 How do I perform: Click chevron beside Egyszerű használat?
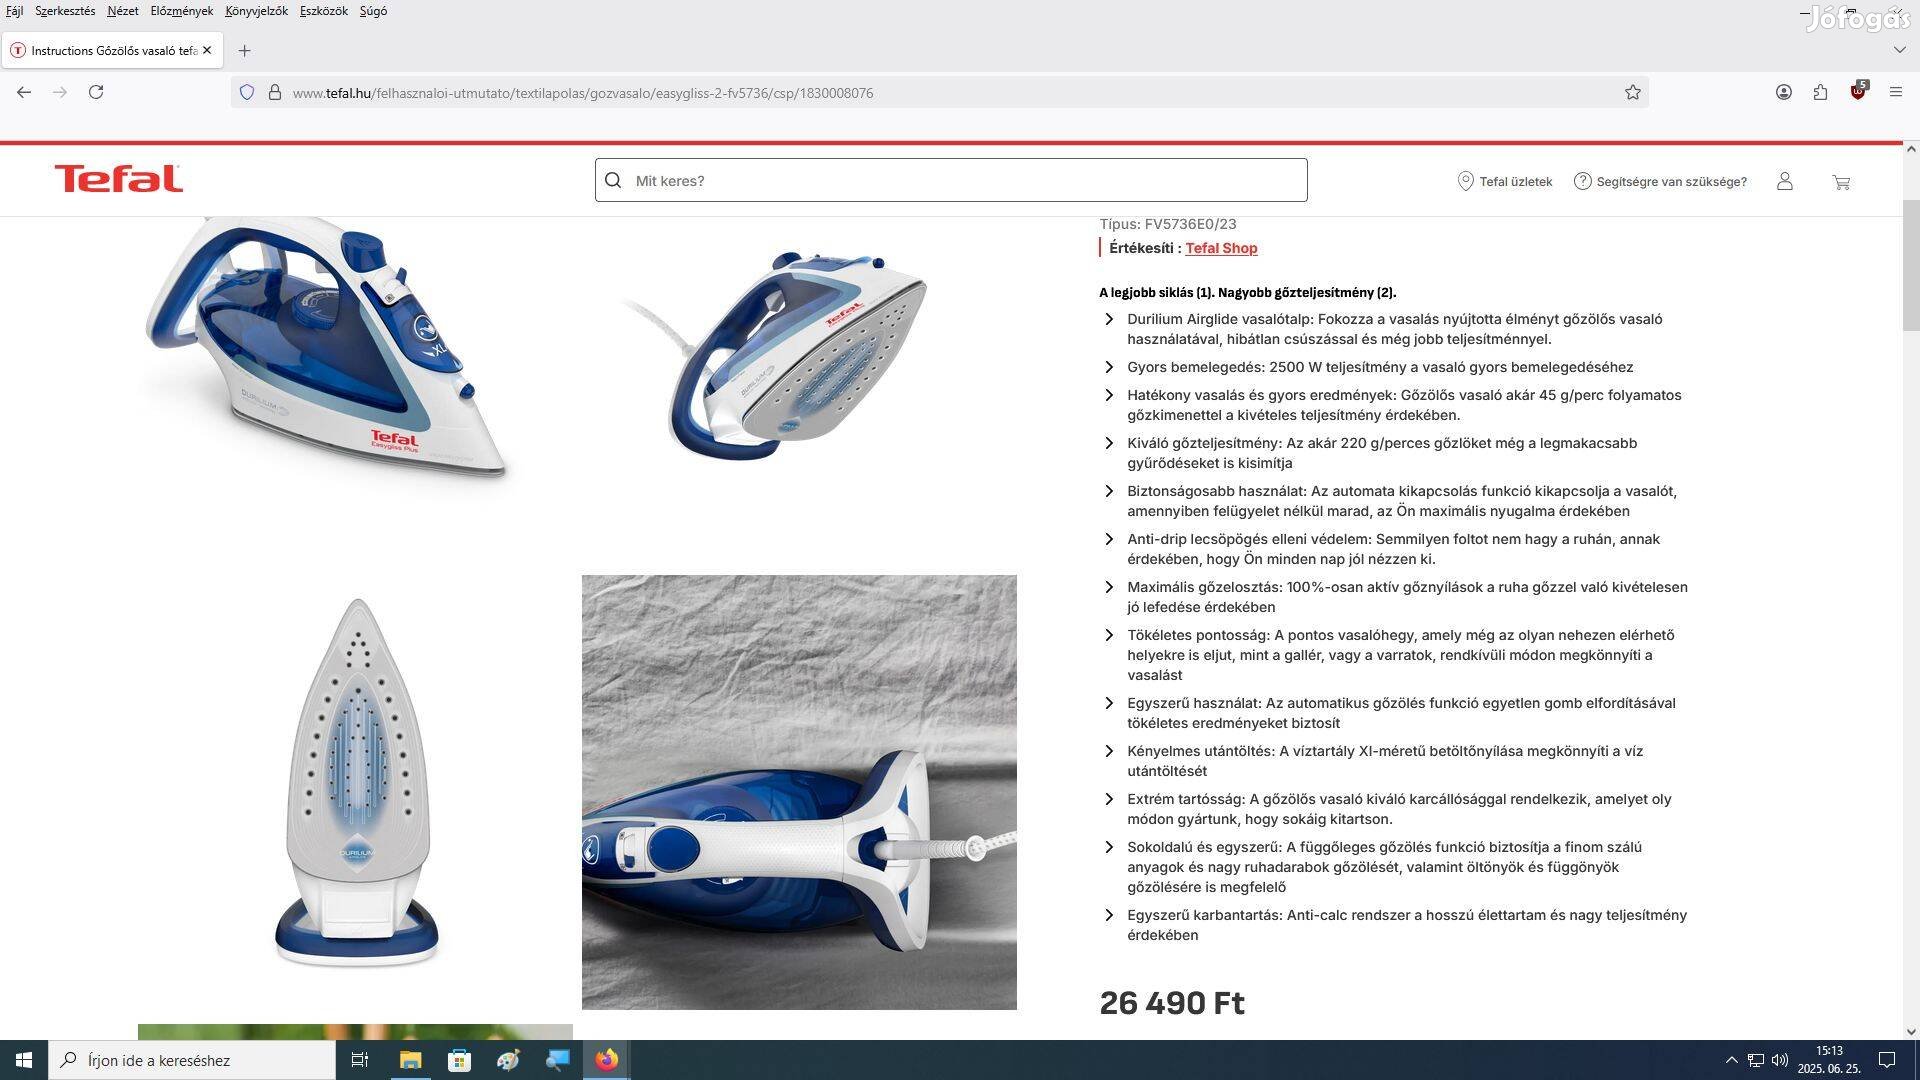(1108, 703)
